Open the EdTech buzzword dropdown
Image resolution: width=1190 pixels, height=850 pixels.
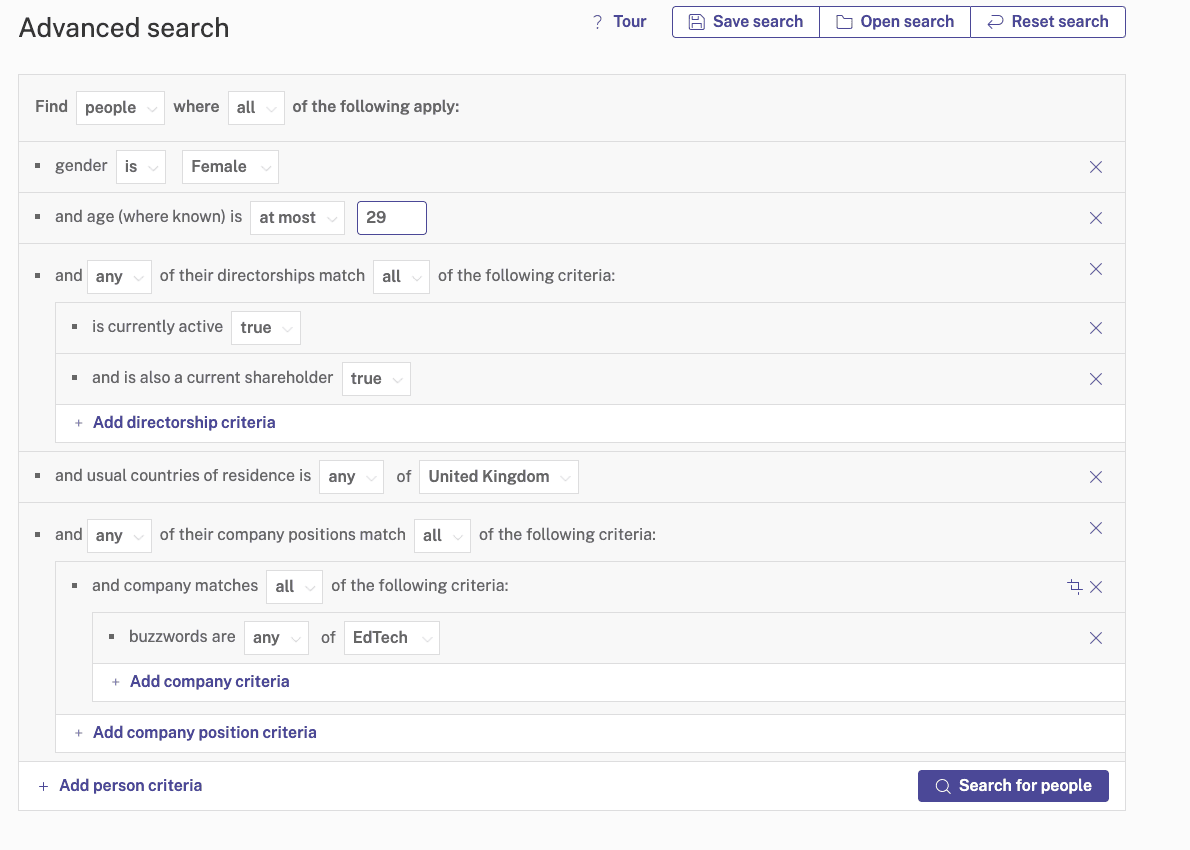click(392, 638)
